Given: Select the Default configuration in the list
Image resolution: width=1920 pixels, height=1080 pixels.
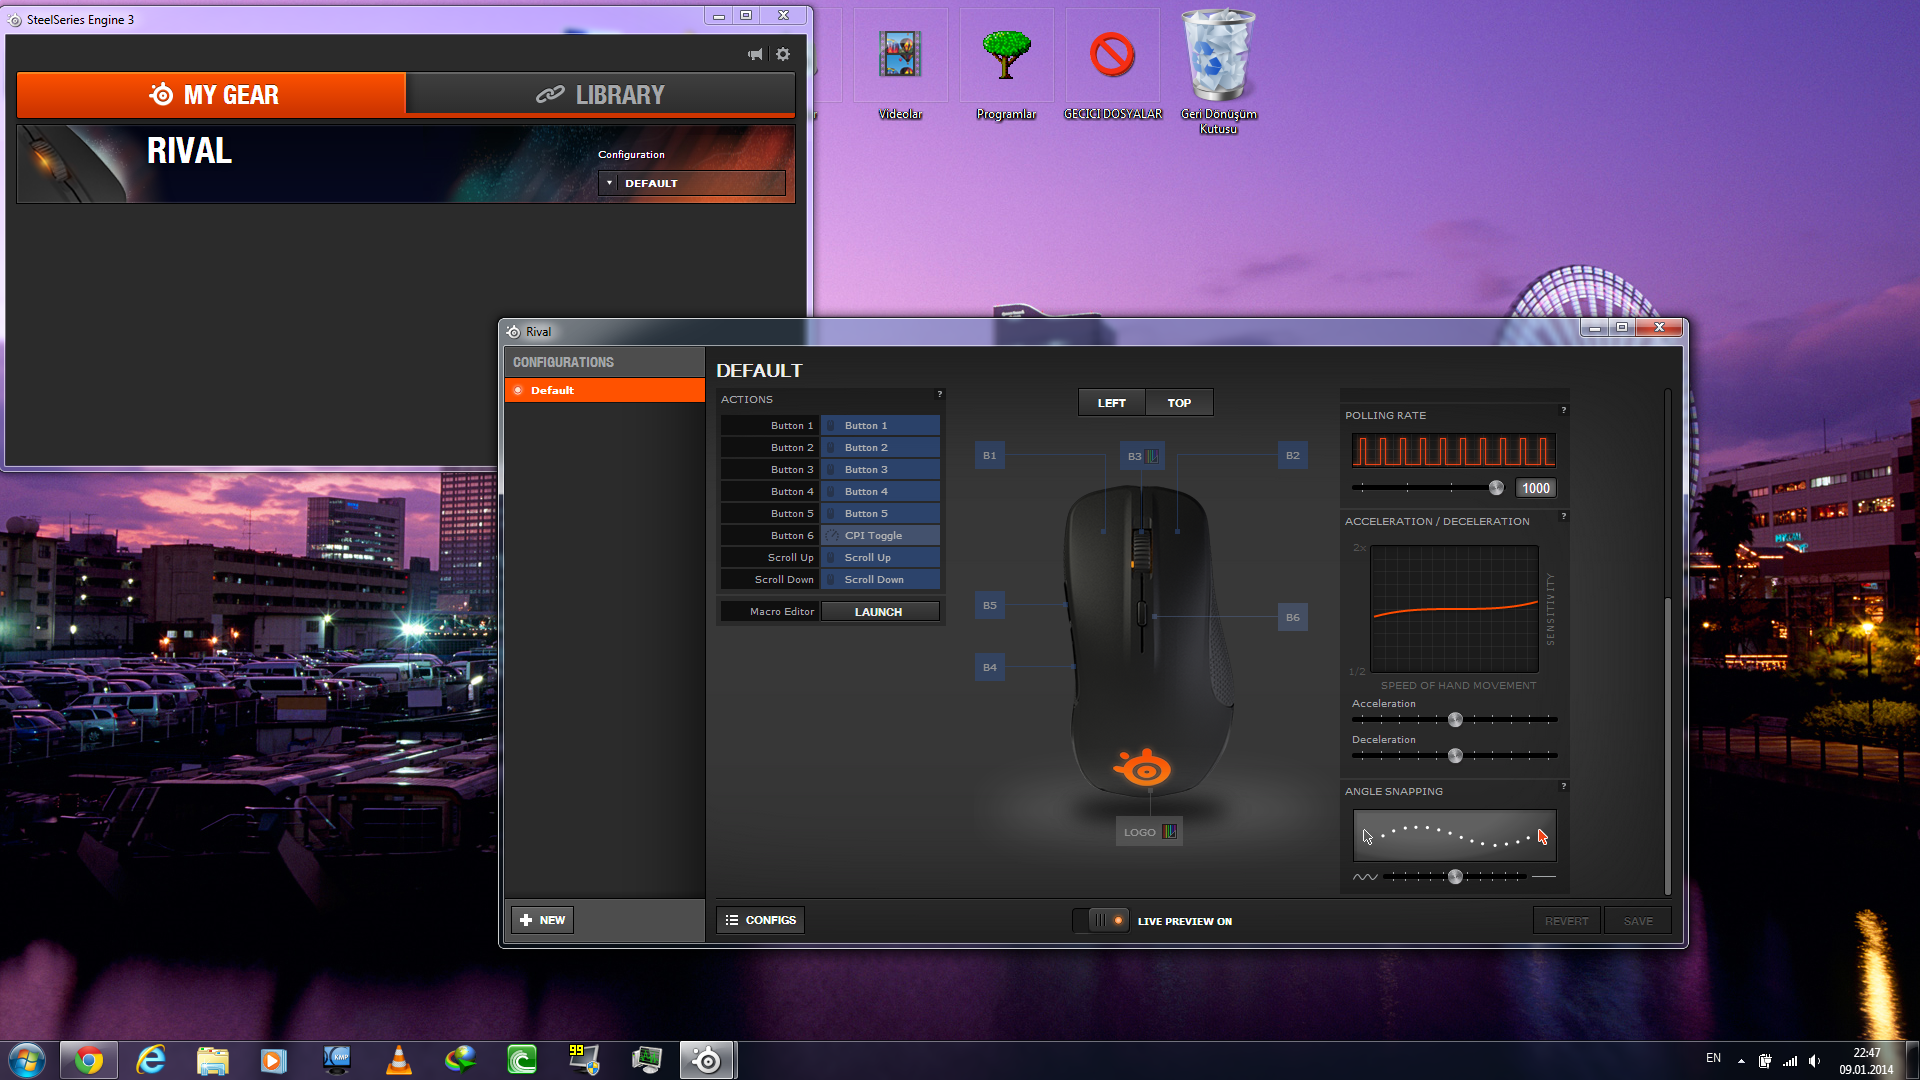Looking at the screenshot, I should (x=605, y=390).
